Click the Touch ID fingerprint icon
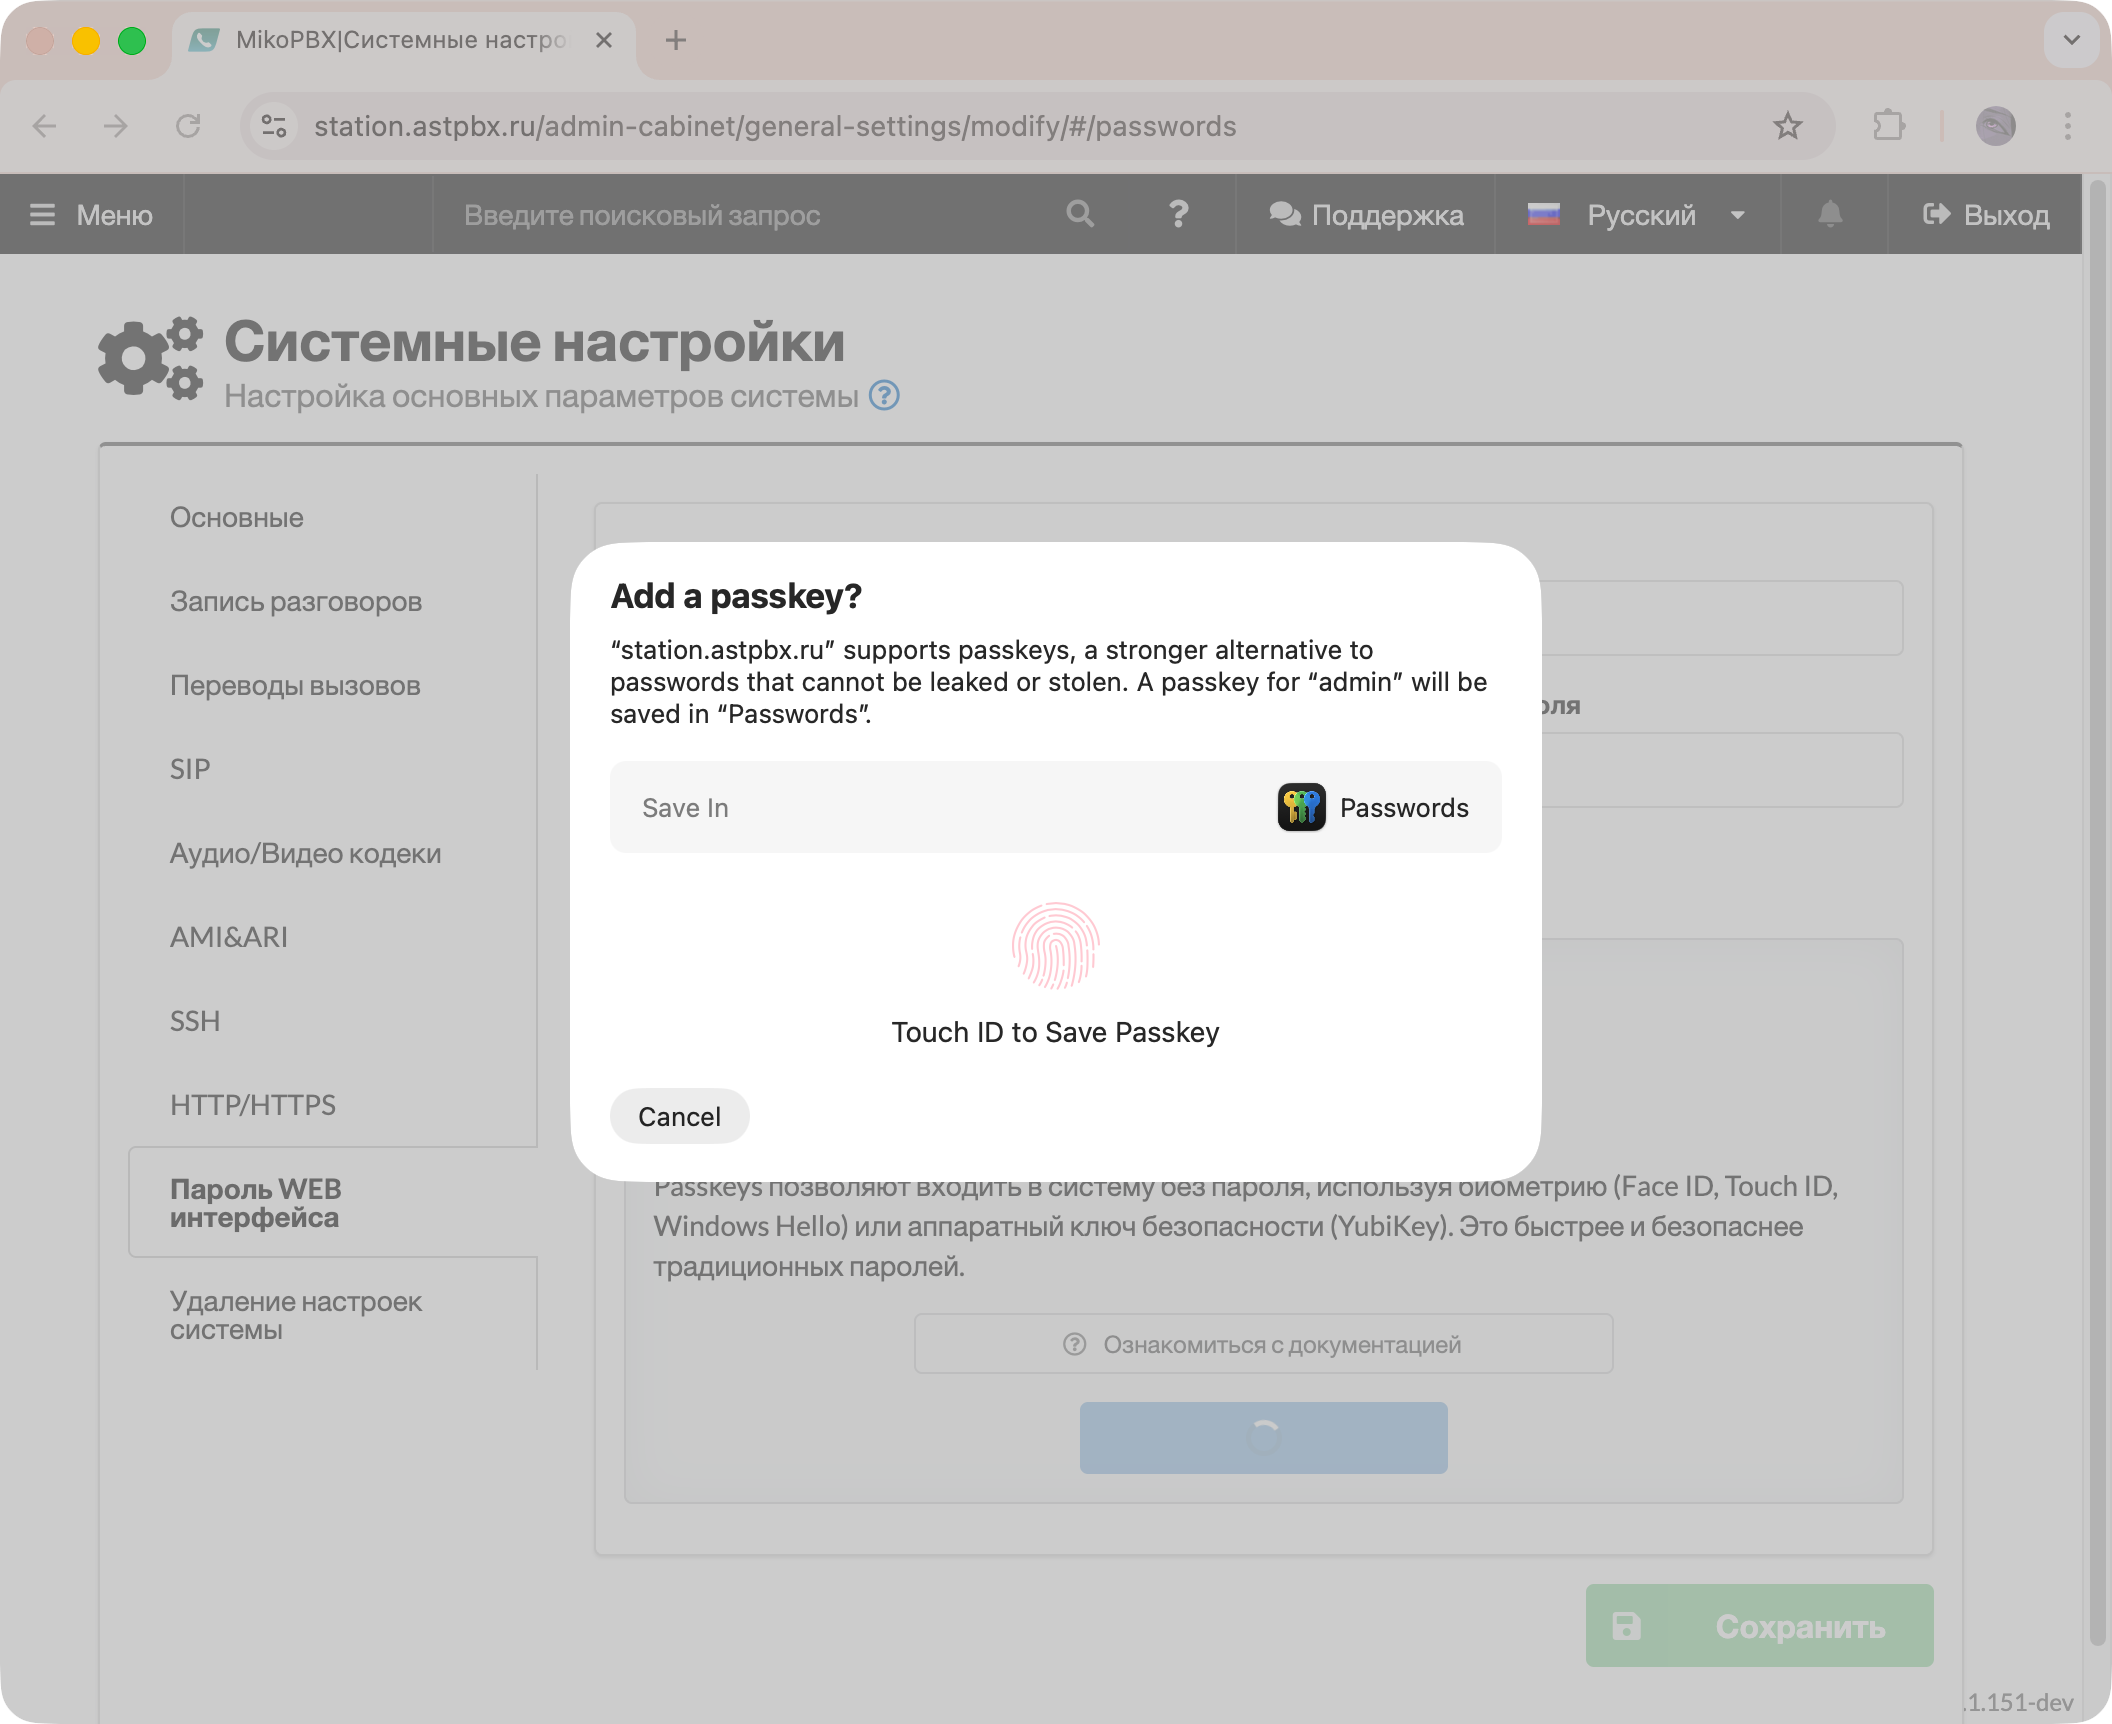 [1055, 946]
